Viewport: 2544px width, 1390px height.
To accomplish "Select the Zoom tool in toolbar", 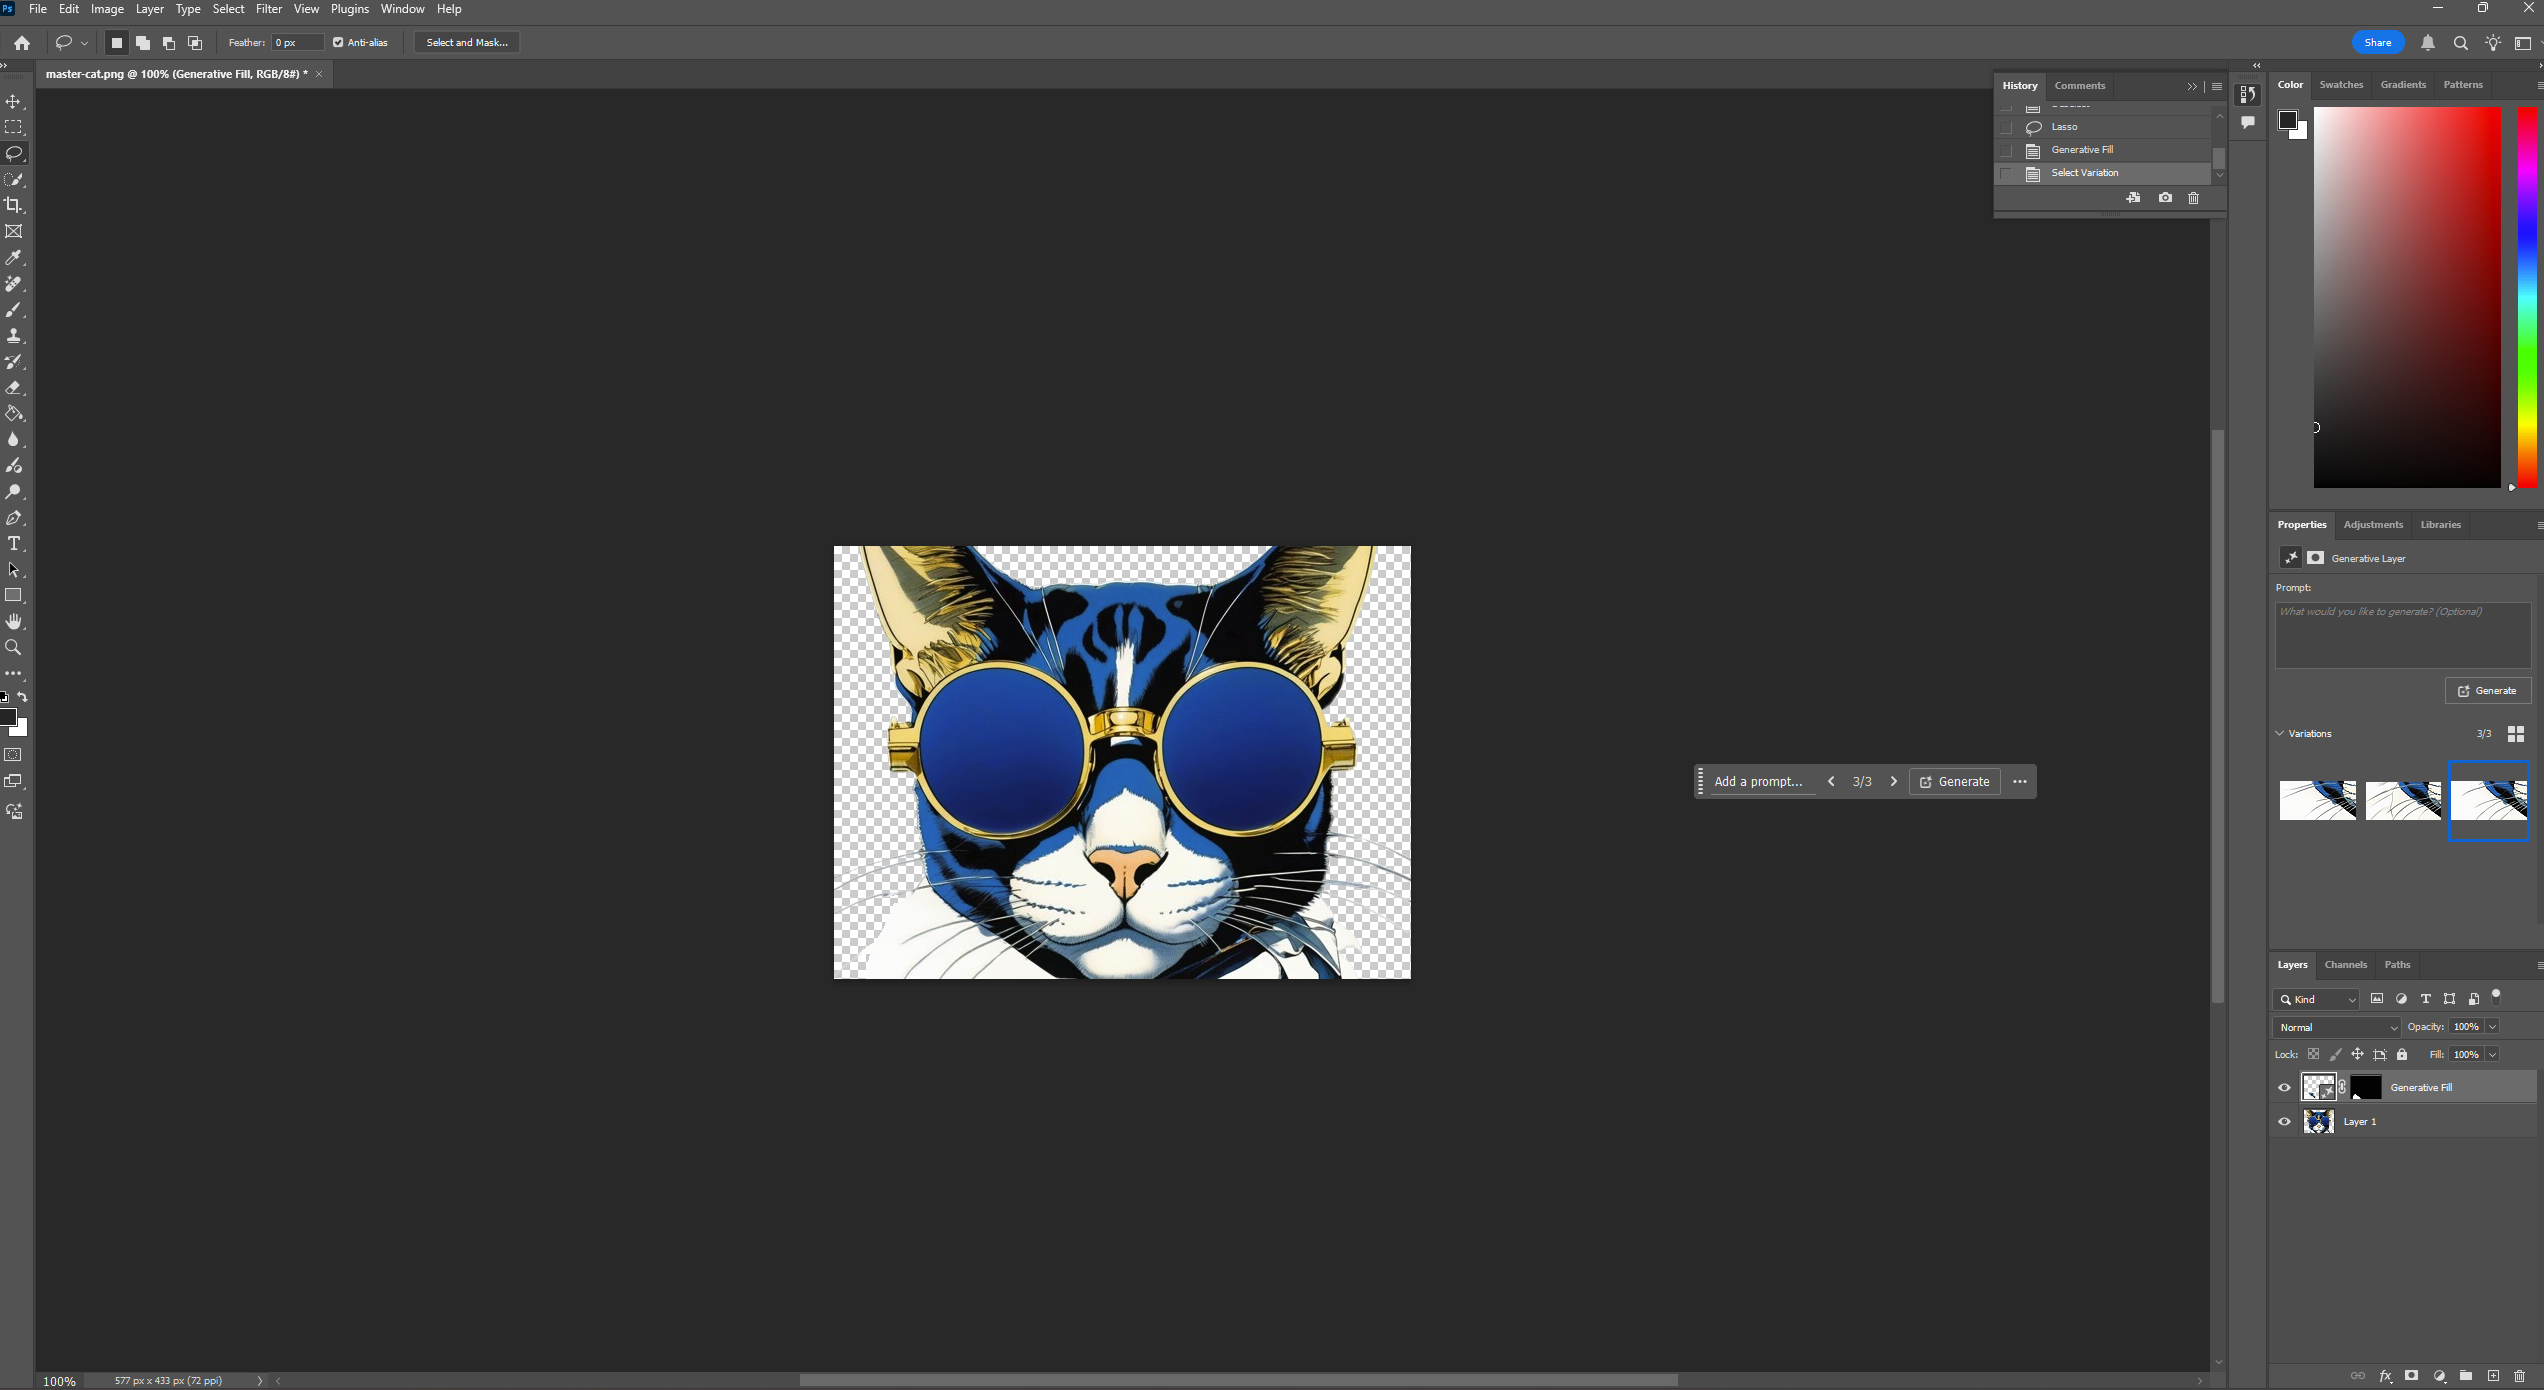I will tap(14, 648).
